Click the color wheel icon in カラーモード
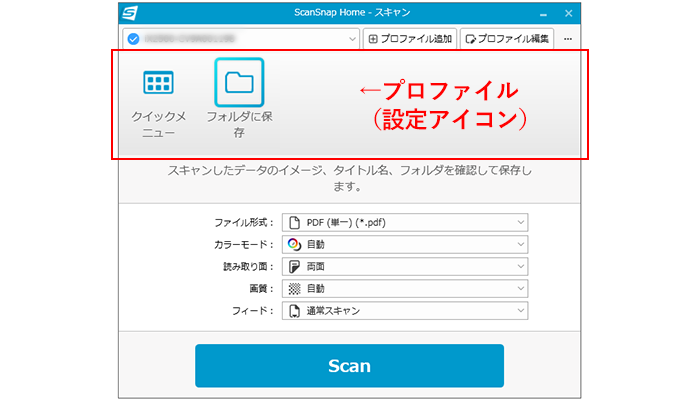700x400 pixels. (x=294, y=244)
